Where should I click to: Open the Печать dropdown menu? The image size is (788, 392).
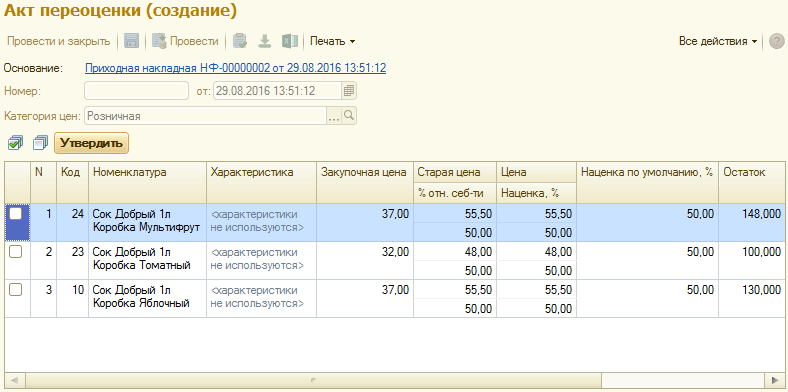332,41
